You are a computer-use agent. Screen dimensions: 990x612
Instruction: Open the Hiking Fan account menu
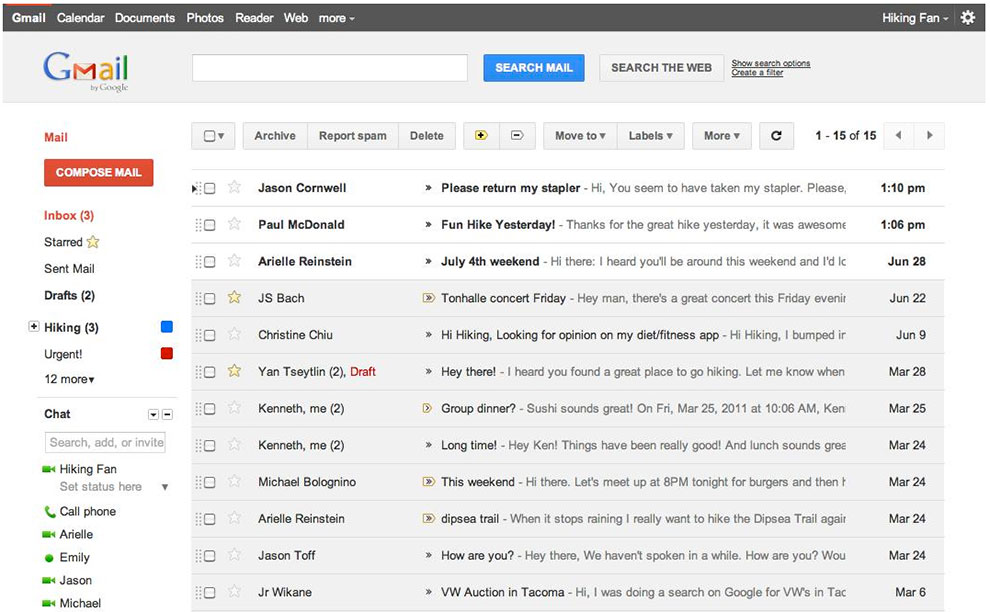point(915,18)
